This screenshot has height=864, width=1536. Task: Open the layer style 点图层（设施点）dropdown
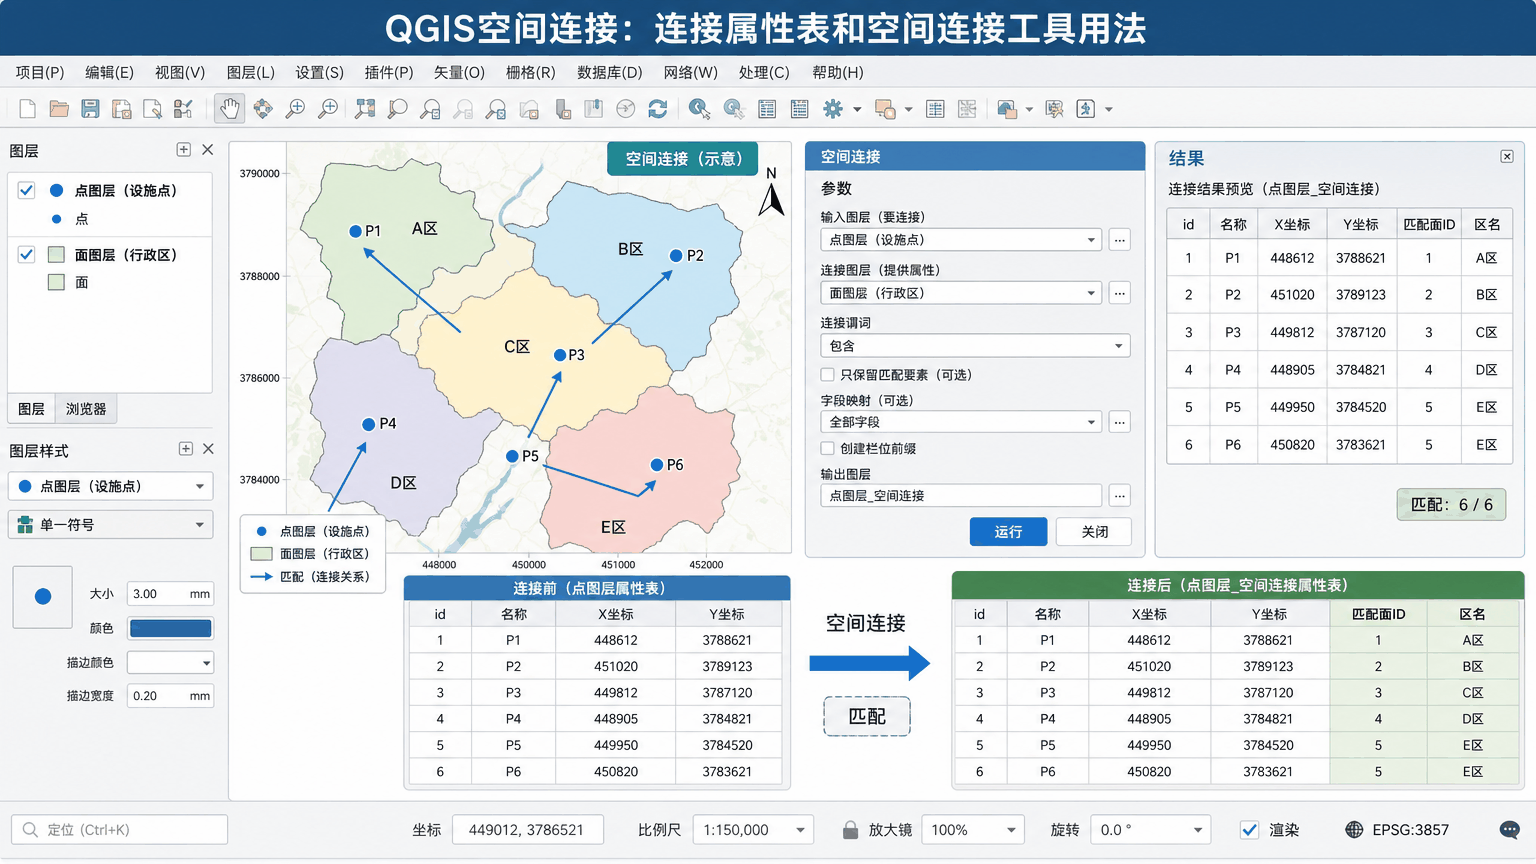(x=111, y=486)
